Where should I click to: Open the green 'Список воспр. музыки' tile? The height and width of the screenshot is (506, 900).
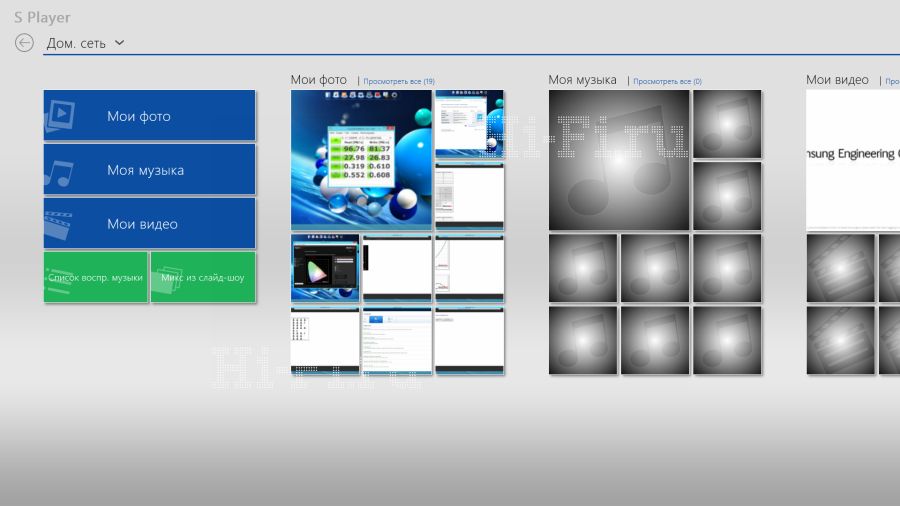[x=96, y=277]
